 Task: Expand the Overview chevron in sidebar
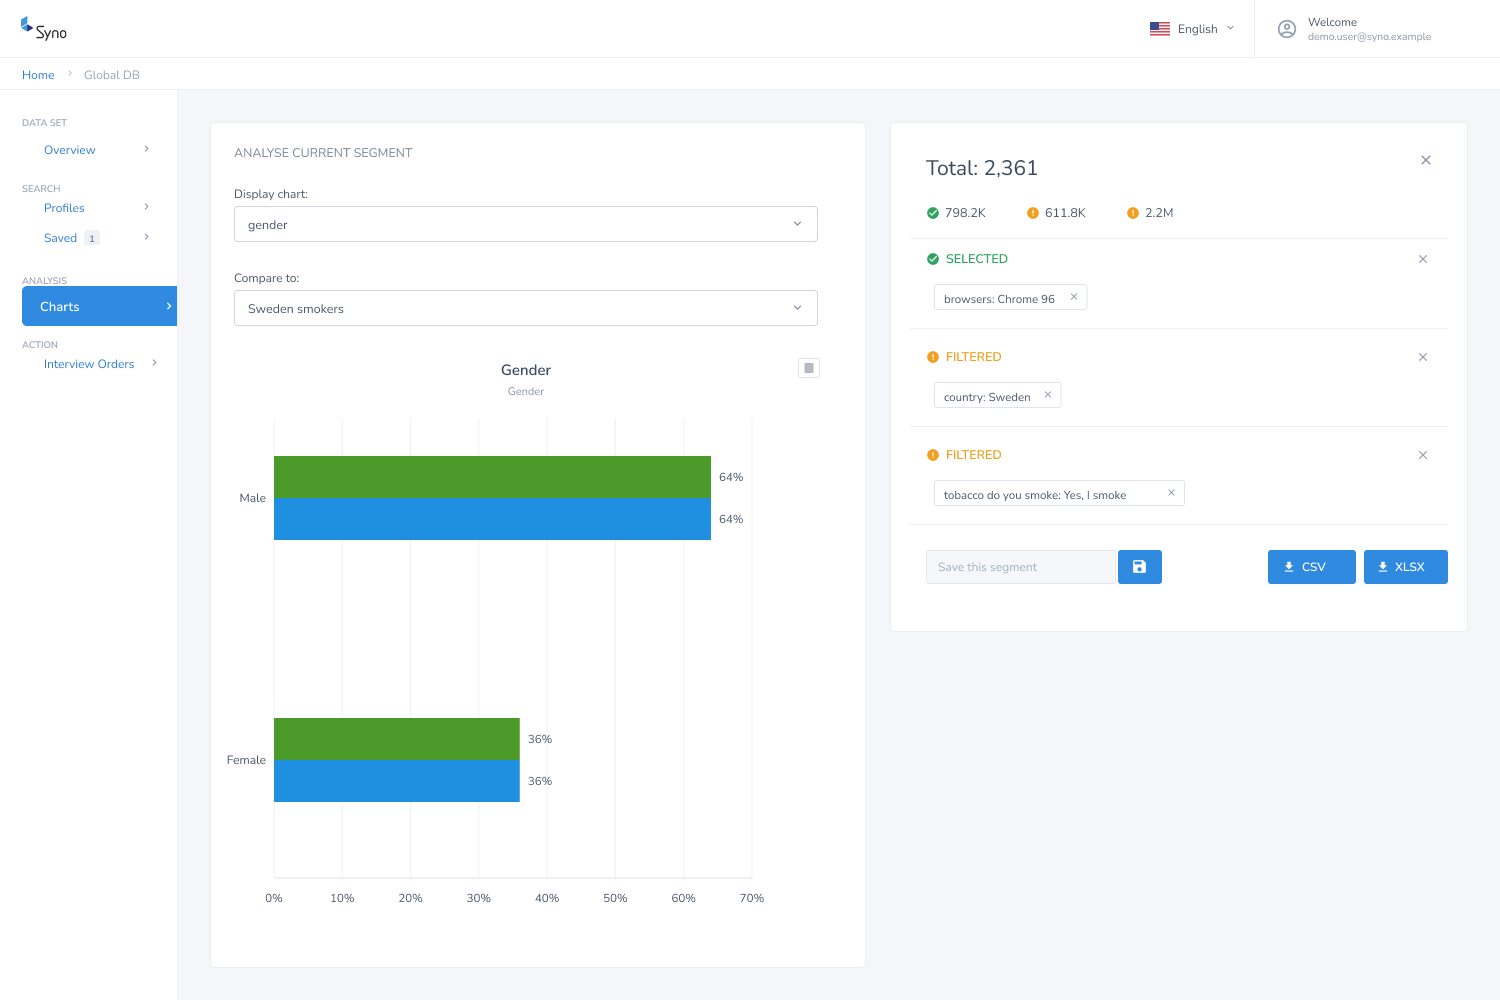[x=147, y=149]
